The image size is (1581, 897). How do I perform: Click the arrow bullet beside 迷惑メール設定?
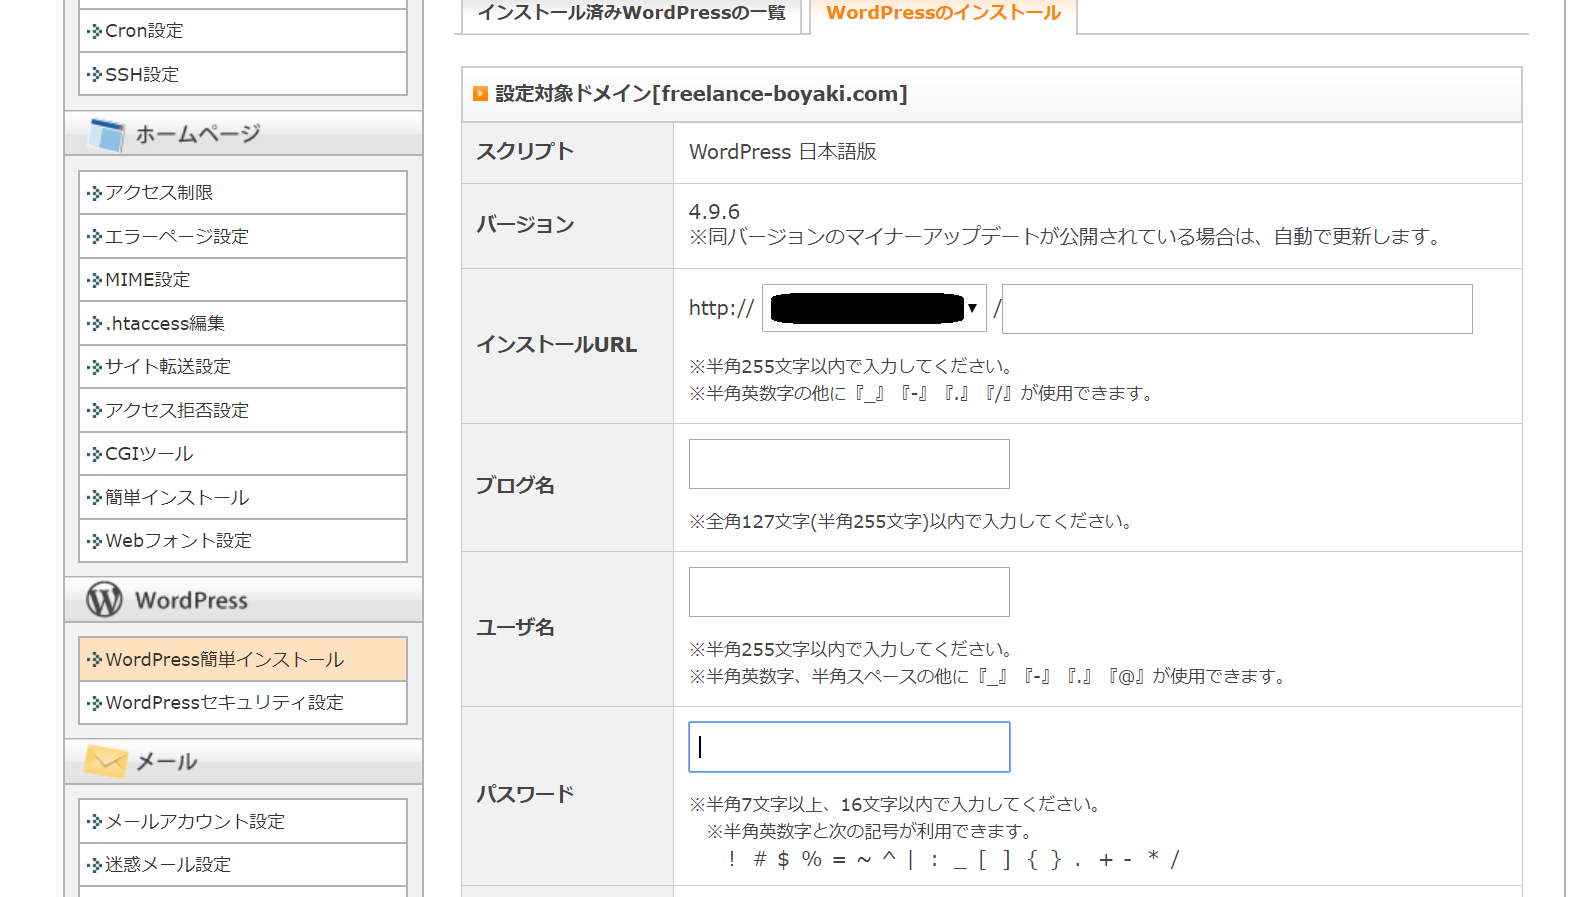coord(94,865)
